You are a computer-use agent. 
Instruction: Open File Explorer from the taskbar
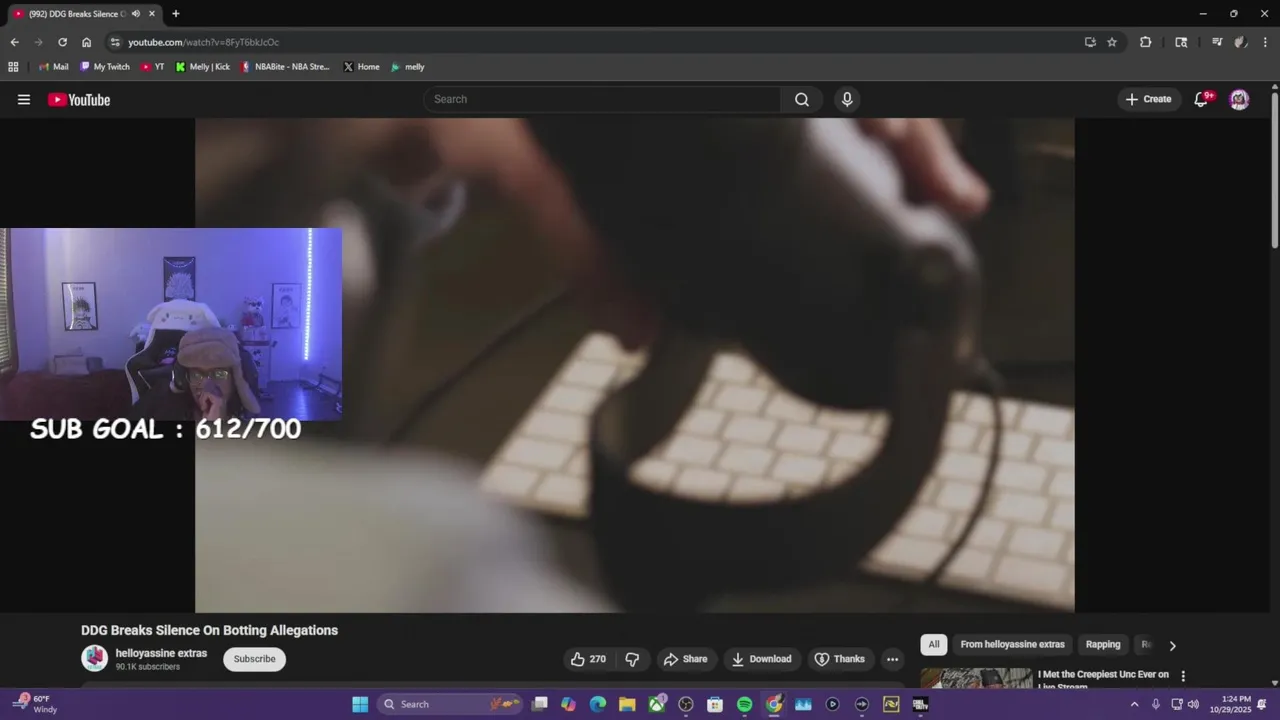point(627,704)
